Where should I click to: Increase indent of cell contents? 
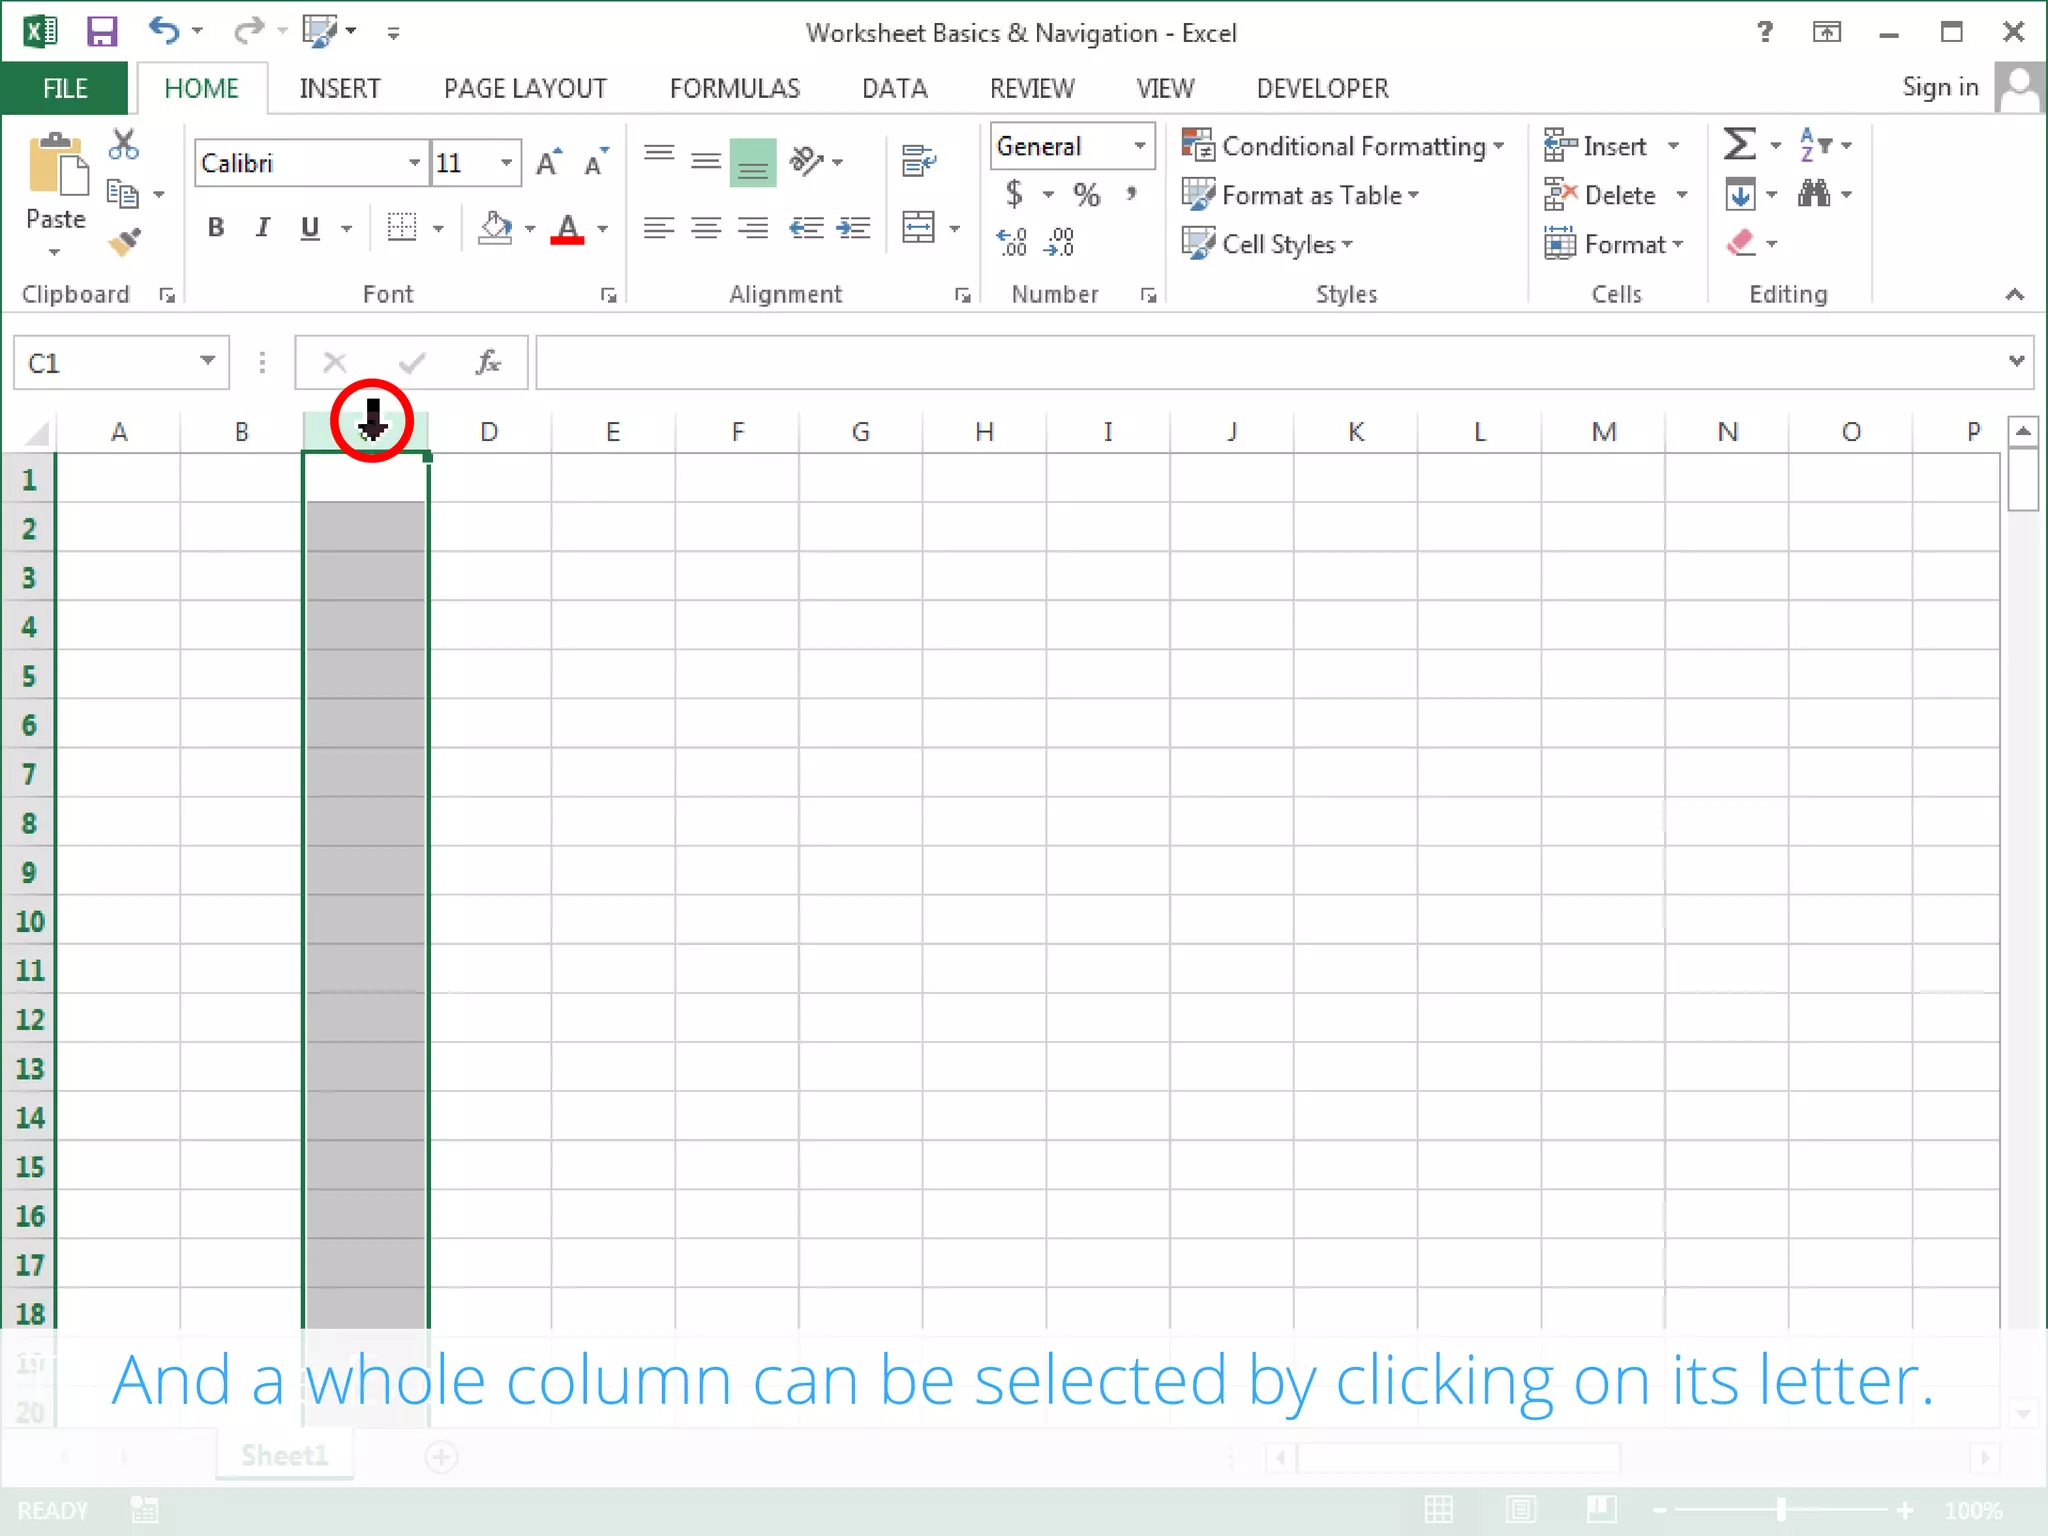853,227
